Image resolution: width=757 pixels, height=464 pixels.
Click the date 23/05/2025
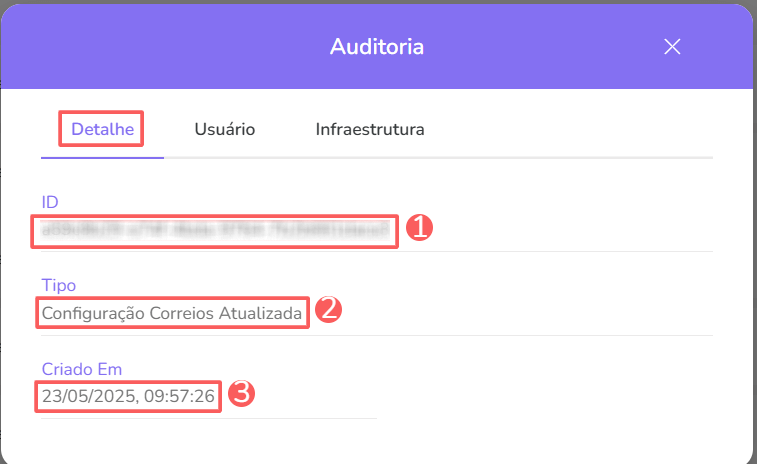[x=83, y=397]
